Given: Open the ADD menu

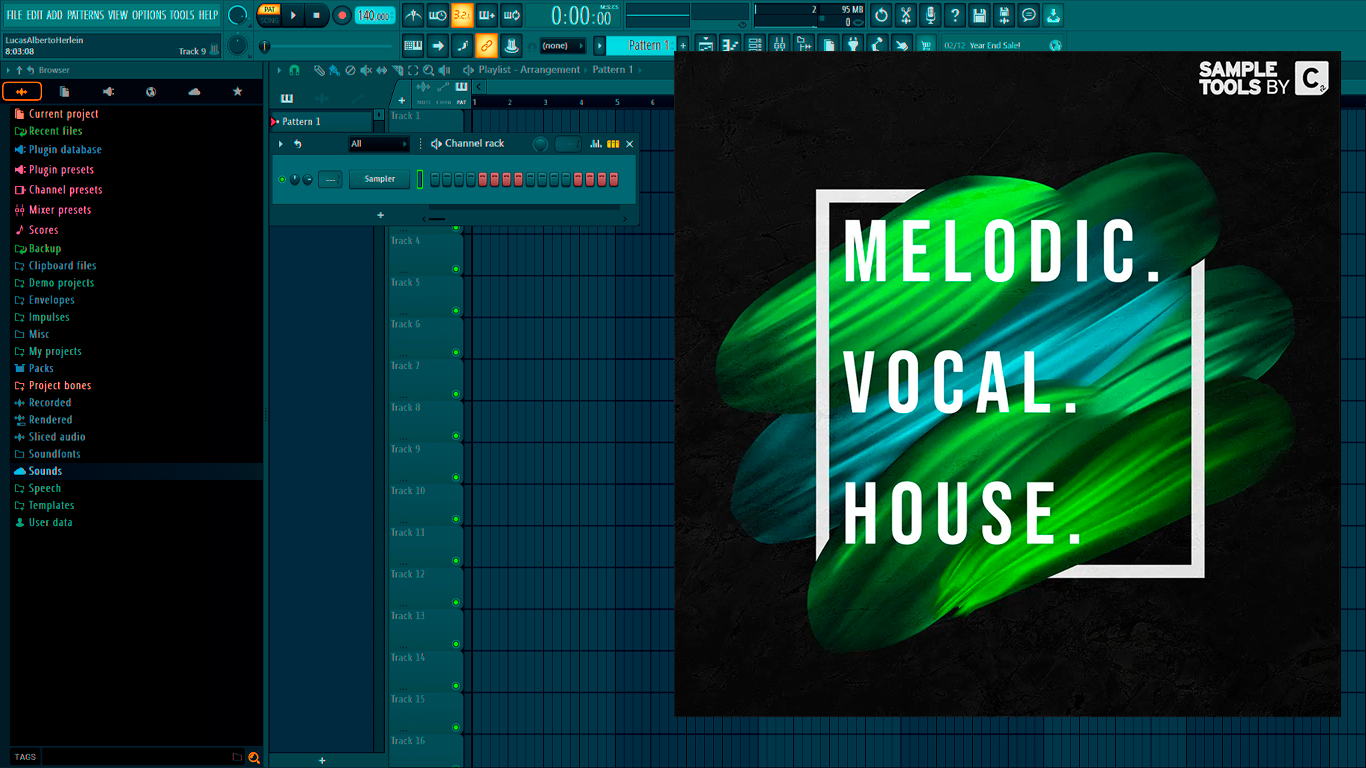Looking at the screenshot, I should click(x=54, y=15).
